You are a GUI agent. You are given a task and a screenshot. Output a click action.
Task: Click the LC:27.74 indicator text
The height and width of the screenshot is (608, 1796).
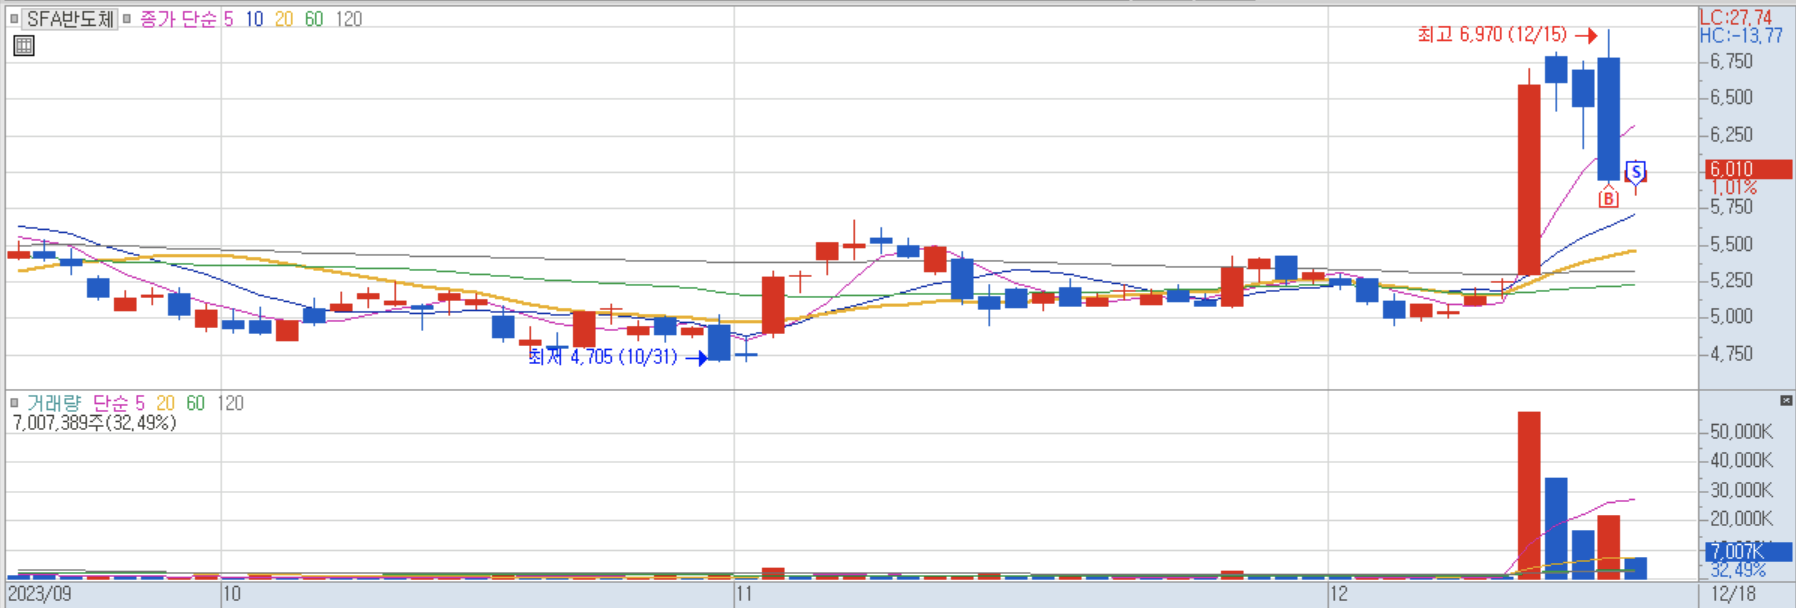(1735, 17)
